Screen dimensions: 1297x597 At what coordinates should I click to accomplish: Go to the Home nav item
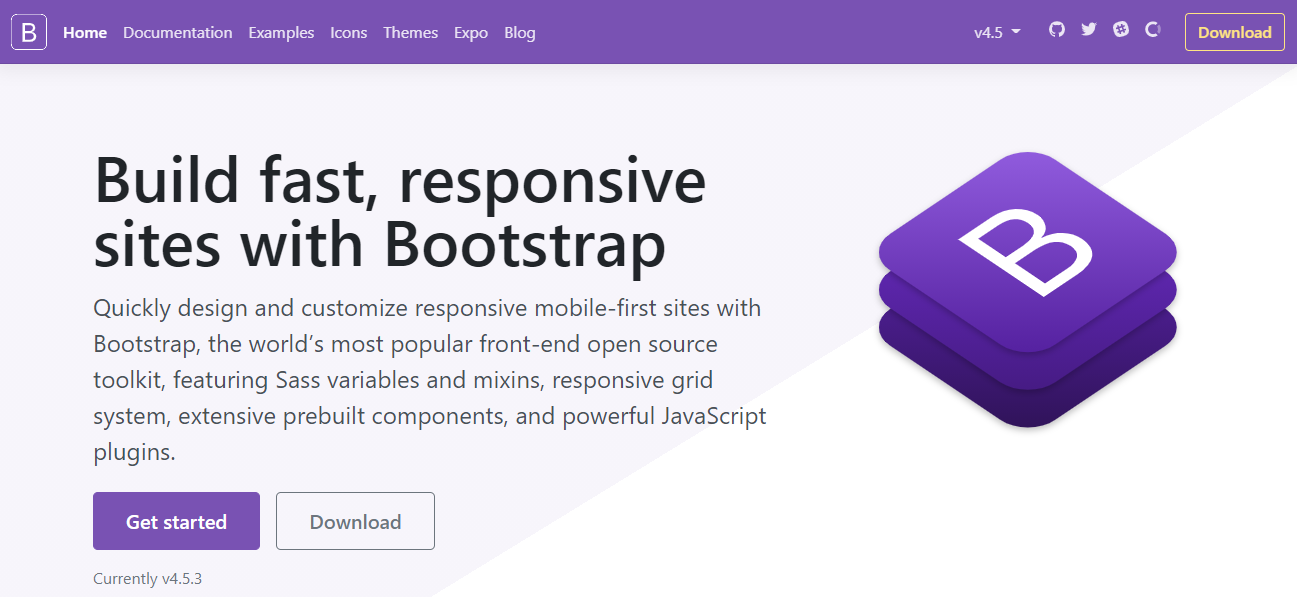tap(85, 32)
